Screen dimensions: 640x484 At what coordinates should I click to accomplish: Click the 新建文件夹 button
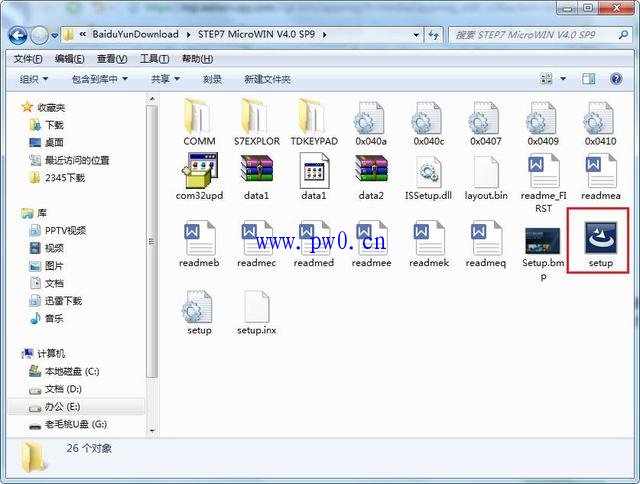pyautogui.click(x=267, y=79)
